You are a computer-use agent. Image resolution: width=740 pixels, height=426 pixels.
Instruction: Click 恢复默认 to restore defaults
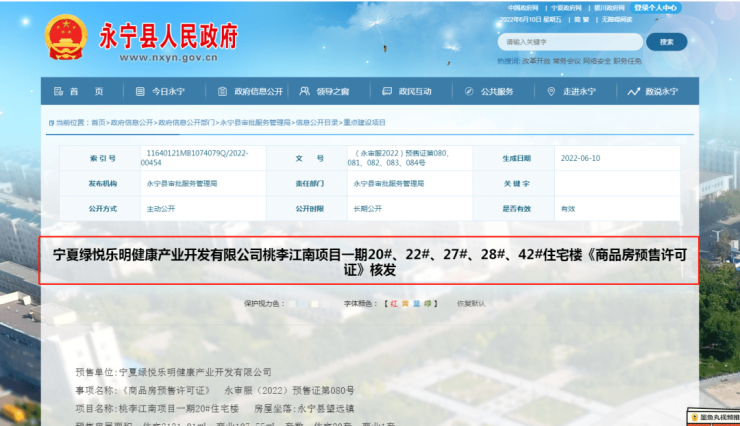[471, 304]
